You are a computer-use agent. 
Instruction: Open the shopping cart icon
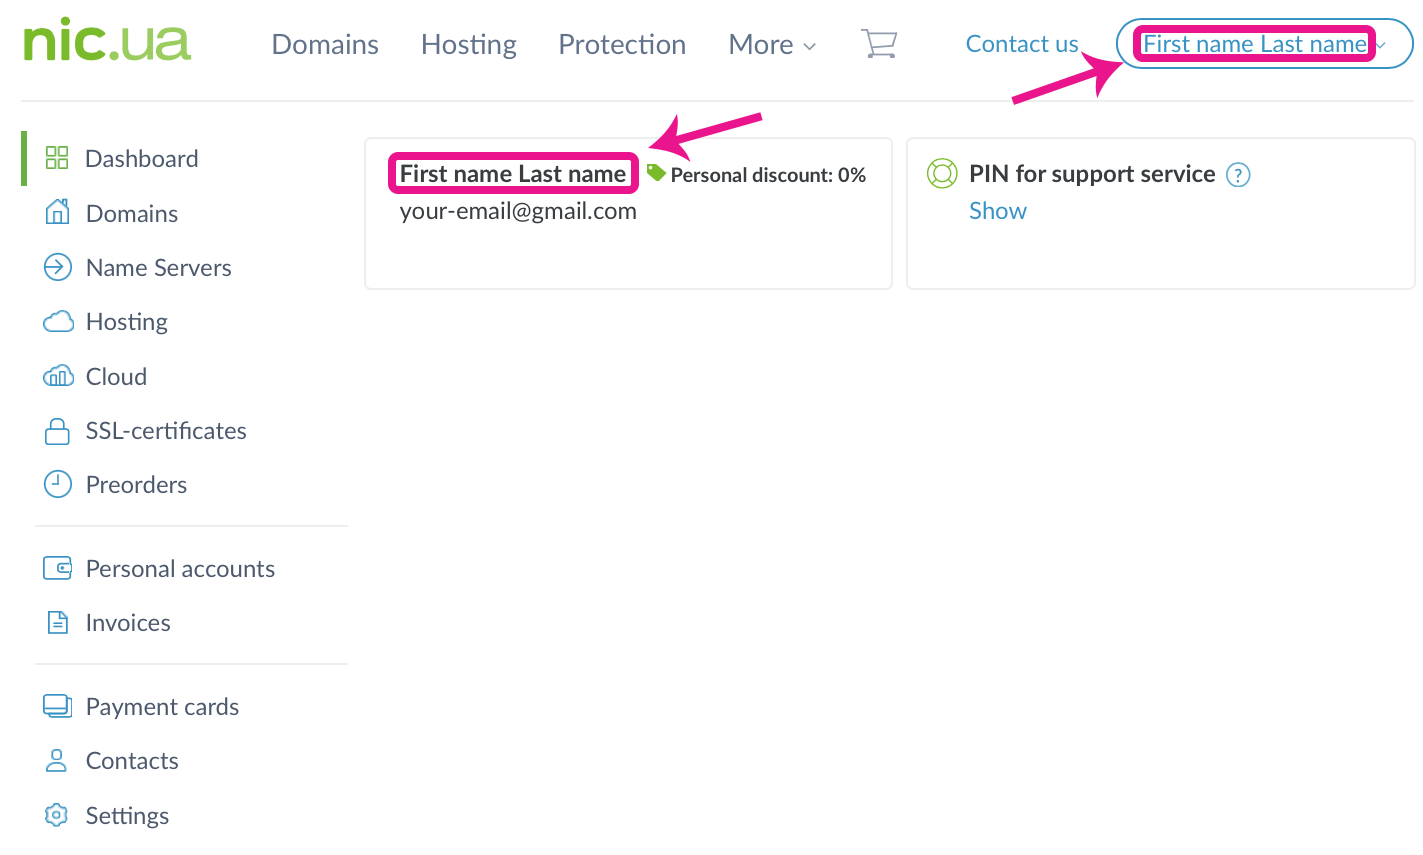pos(879,44)
